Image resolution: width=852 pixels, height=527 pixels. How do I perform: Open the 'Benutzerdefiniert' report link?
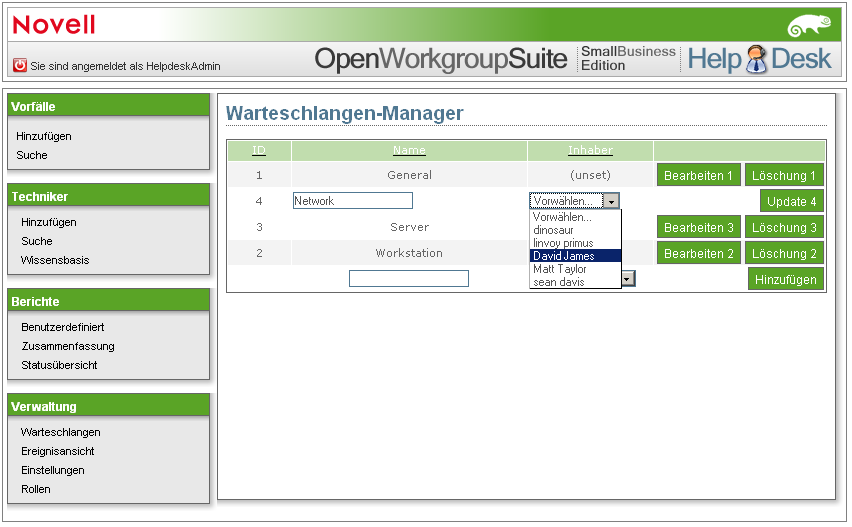(x=62, y=327)
